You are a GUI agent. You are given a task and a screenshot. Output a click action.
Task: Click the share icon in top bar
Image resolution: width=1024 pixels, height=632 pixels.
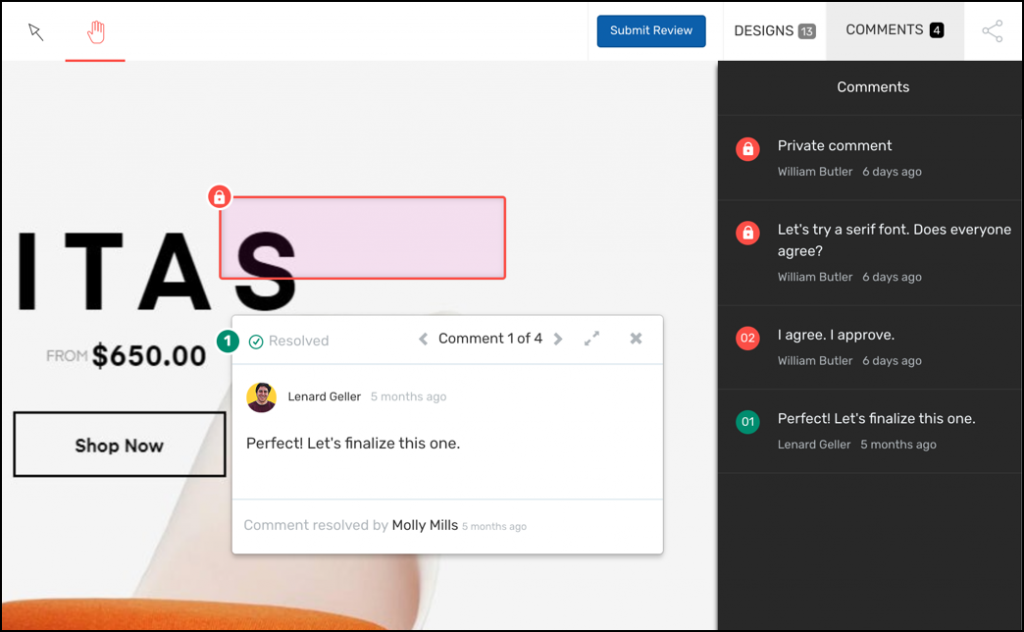pyautogui.click(x=992, y=31)
